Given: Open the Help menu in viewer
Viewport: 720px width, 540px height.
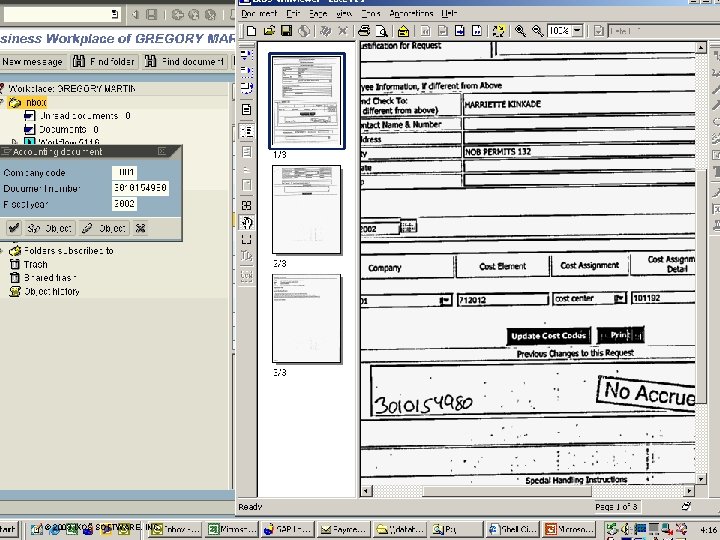Looking at the screenshot, I should point(449,14).
